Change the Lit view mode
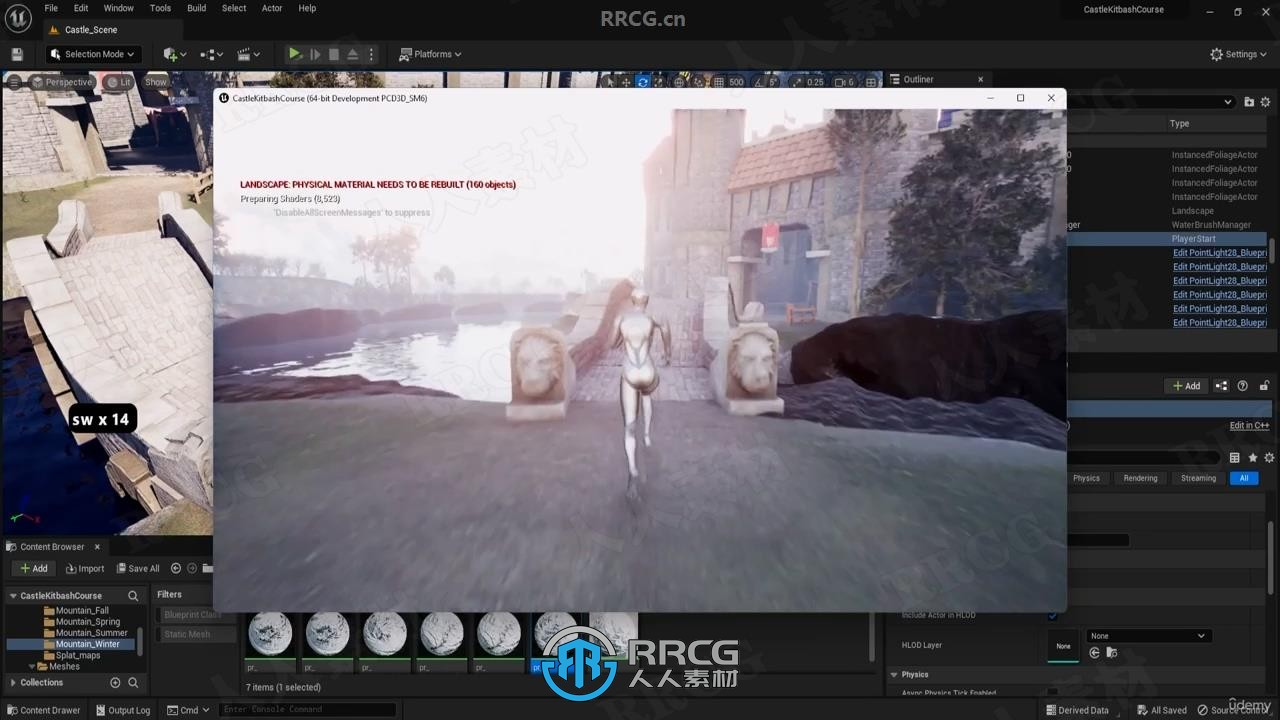This screenshot has height=720, width=1280. [119, 82]
